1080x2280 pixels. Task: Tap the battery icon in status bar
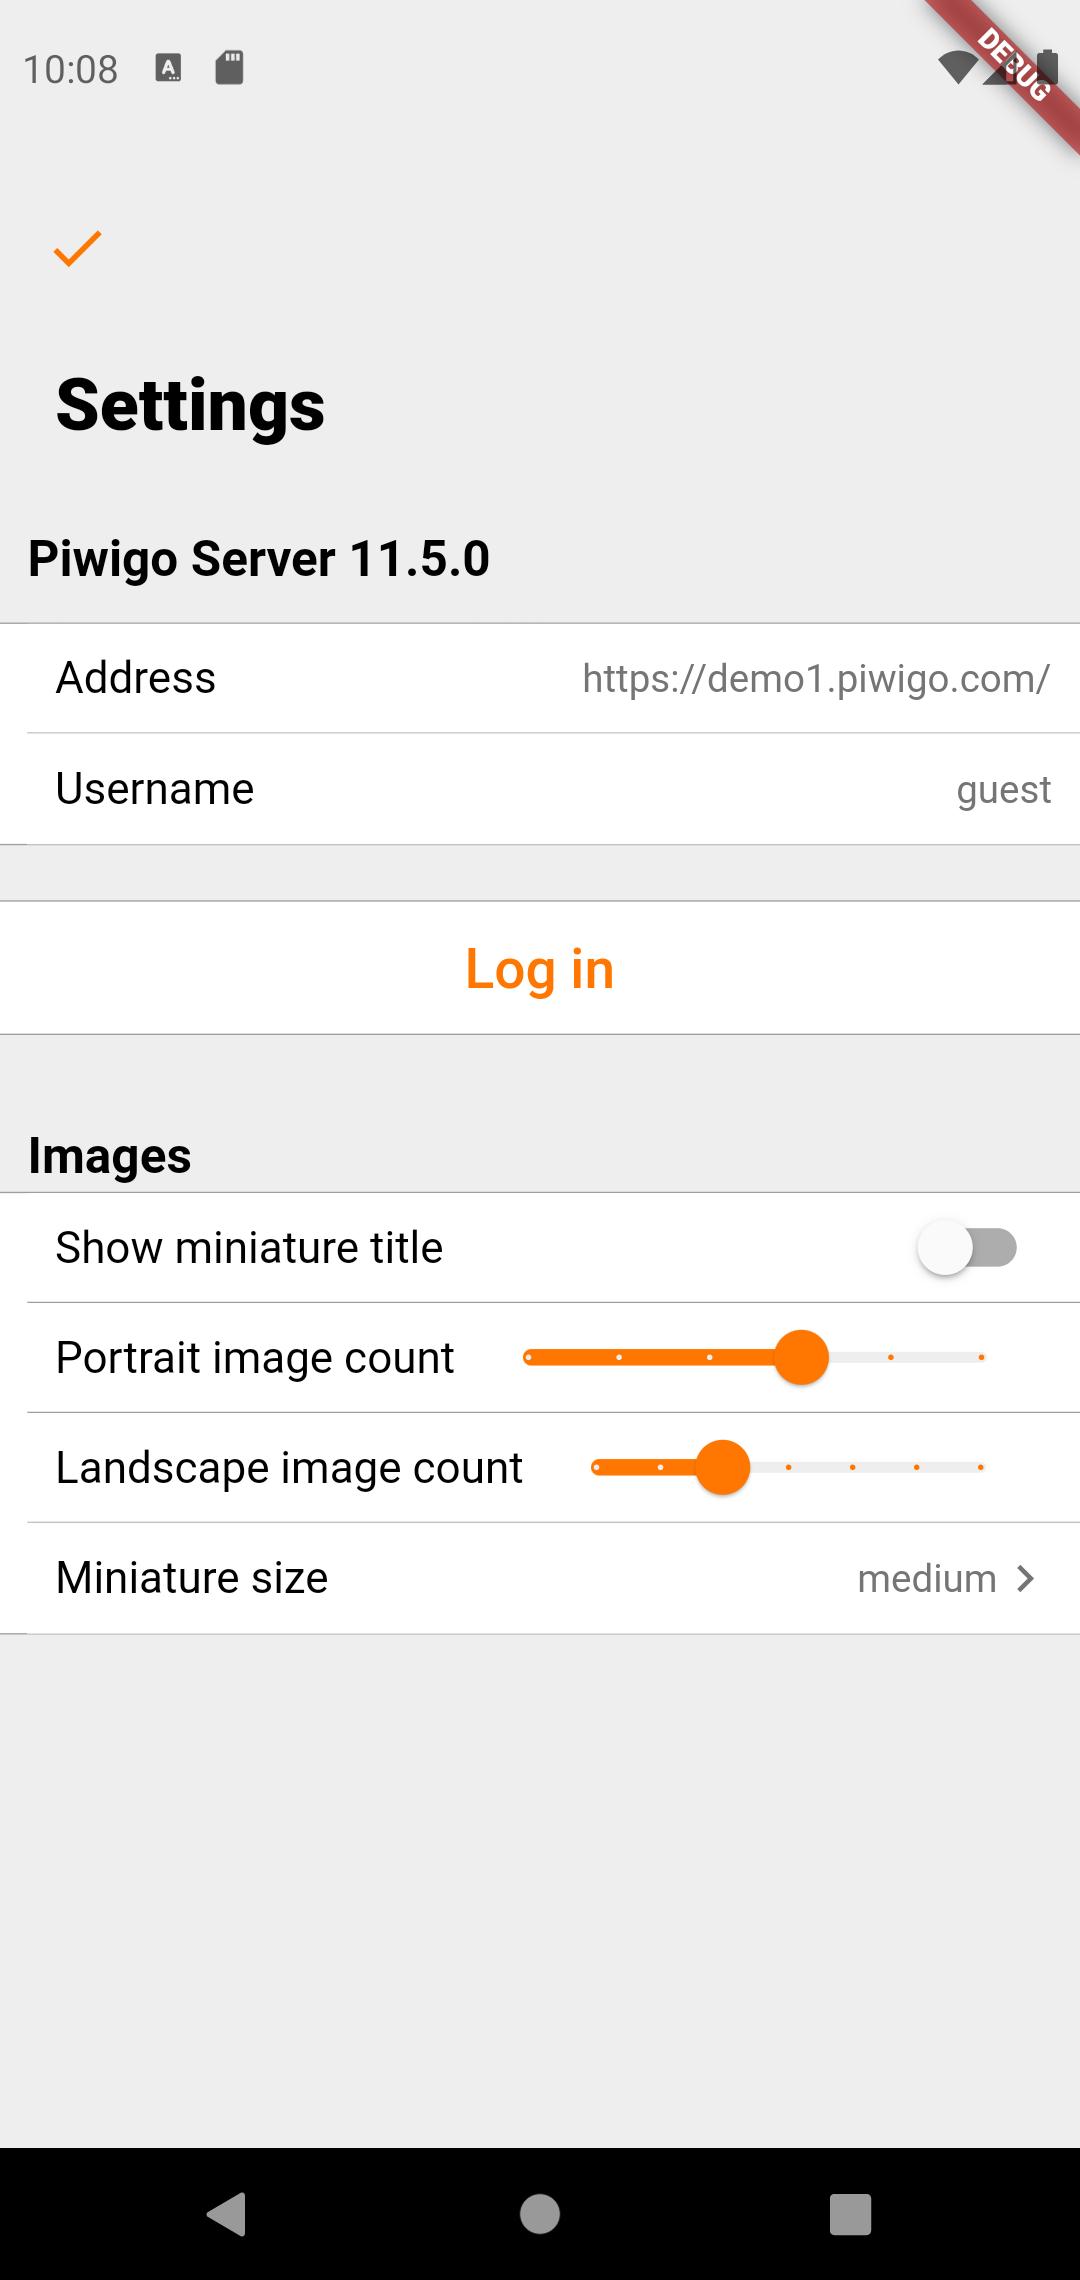1046,67
